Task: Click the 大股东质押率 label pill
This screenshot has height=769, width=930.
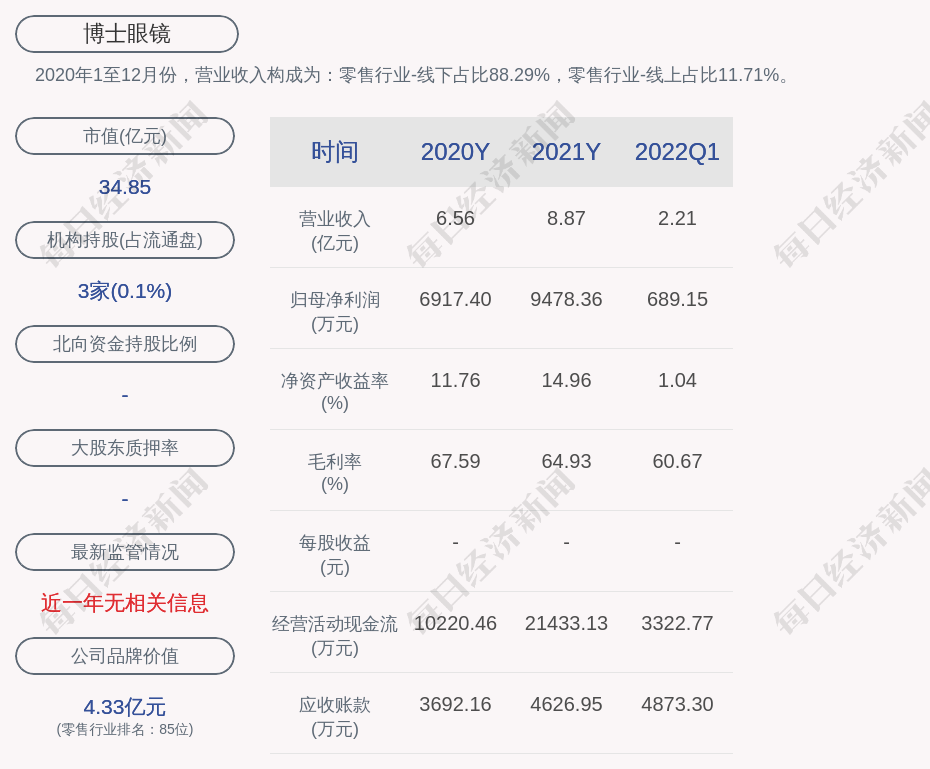Action: (125, 448)
